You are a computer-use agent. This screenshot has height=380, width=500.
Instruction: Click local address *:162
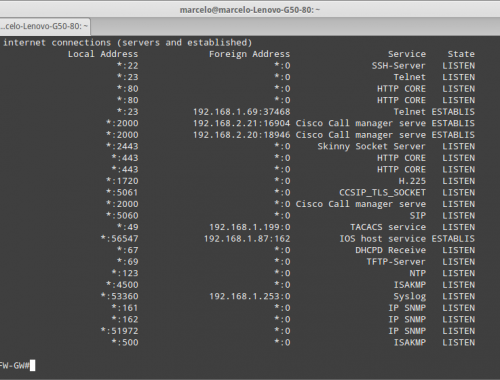click(125, 319)
